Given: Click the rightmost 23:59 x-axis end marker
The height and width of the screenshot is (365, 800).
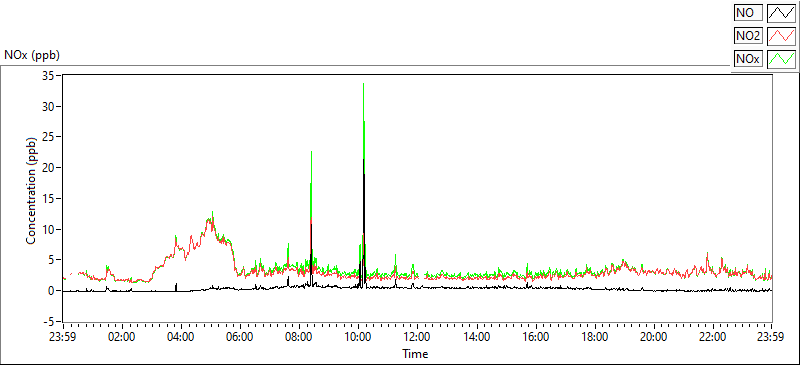Looking at the screenshot, I should click(x=772, y=337).
